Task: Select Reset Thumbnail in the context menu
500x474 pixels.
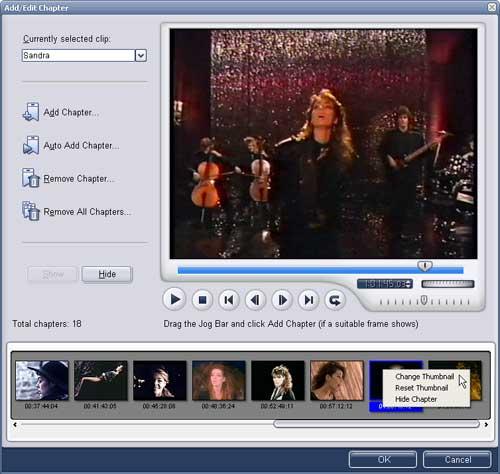Action: pos(421,388)
